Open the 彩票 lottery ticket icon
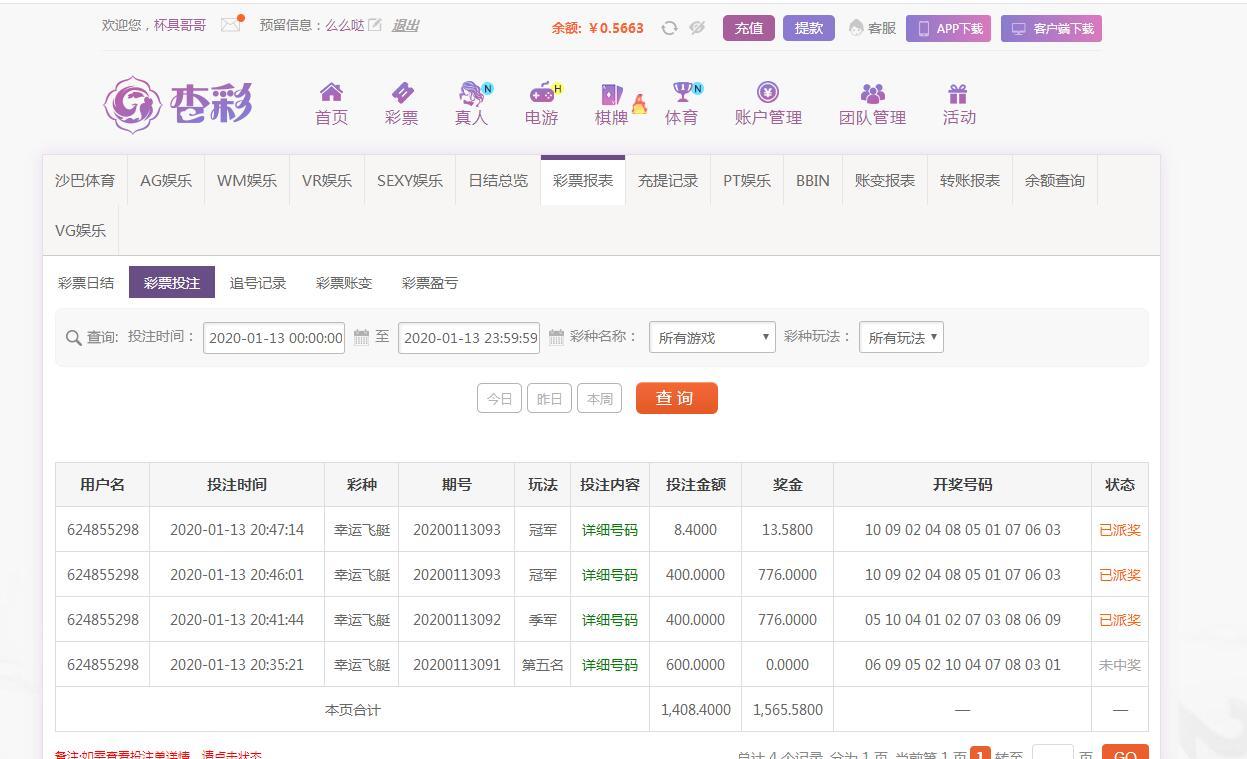Viewport: 1247px width, 759px height. tap(401, 94)
